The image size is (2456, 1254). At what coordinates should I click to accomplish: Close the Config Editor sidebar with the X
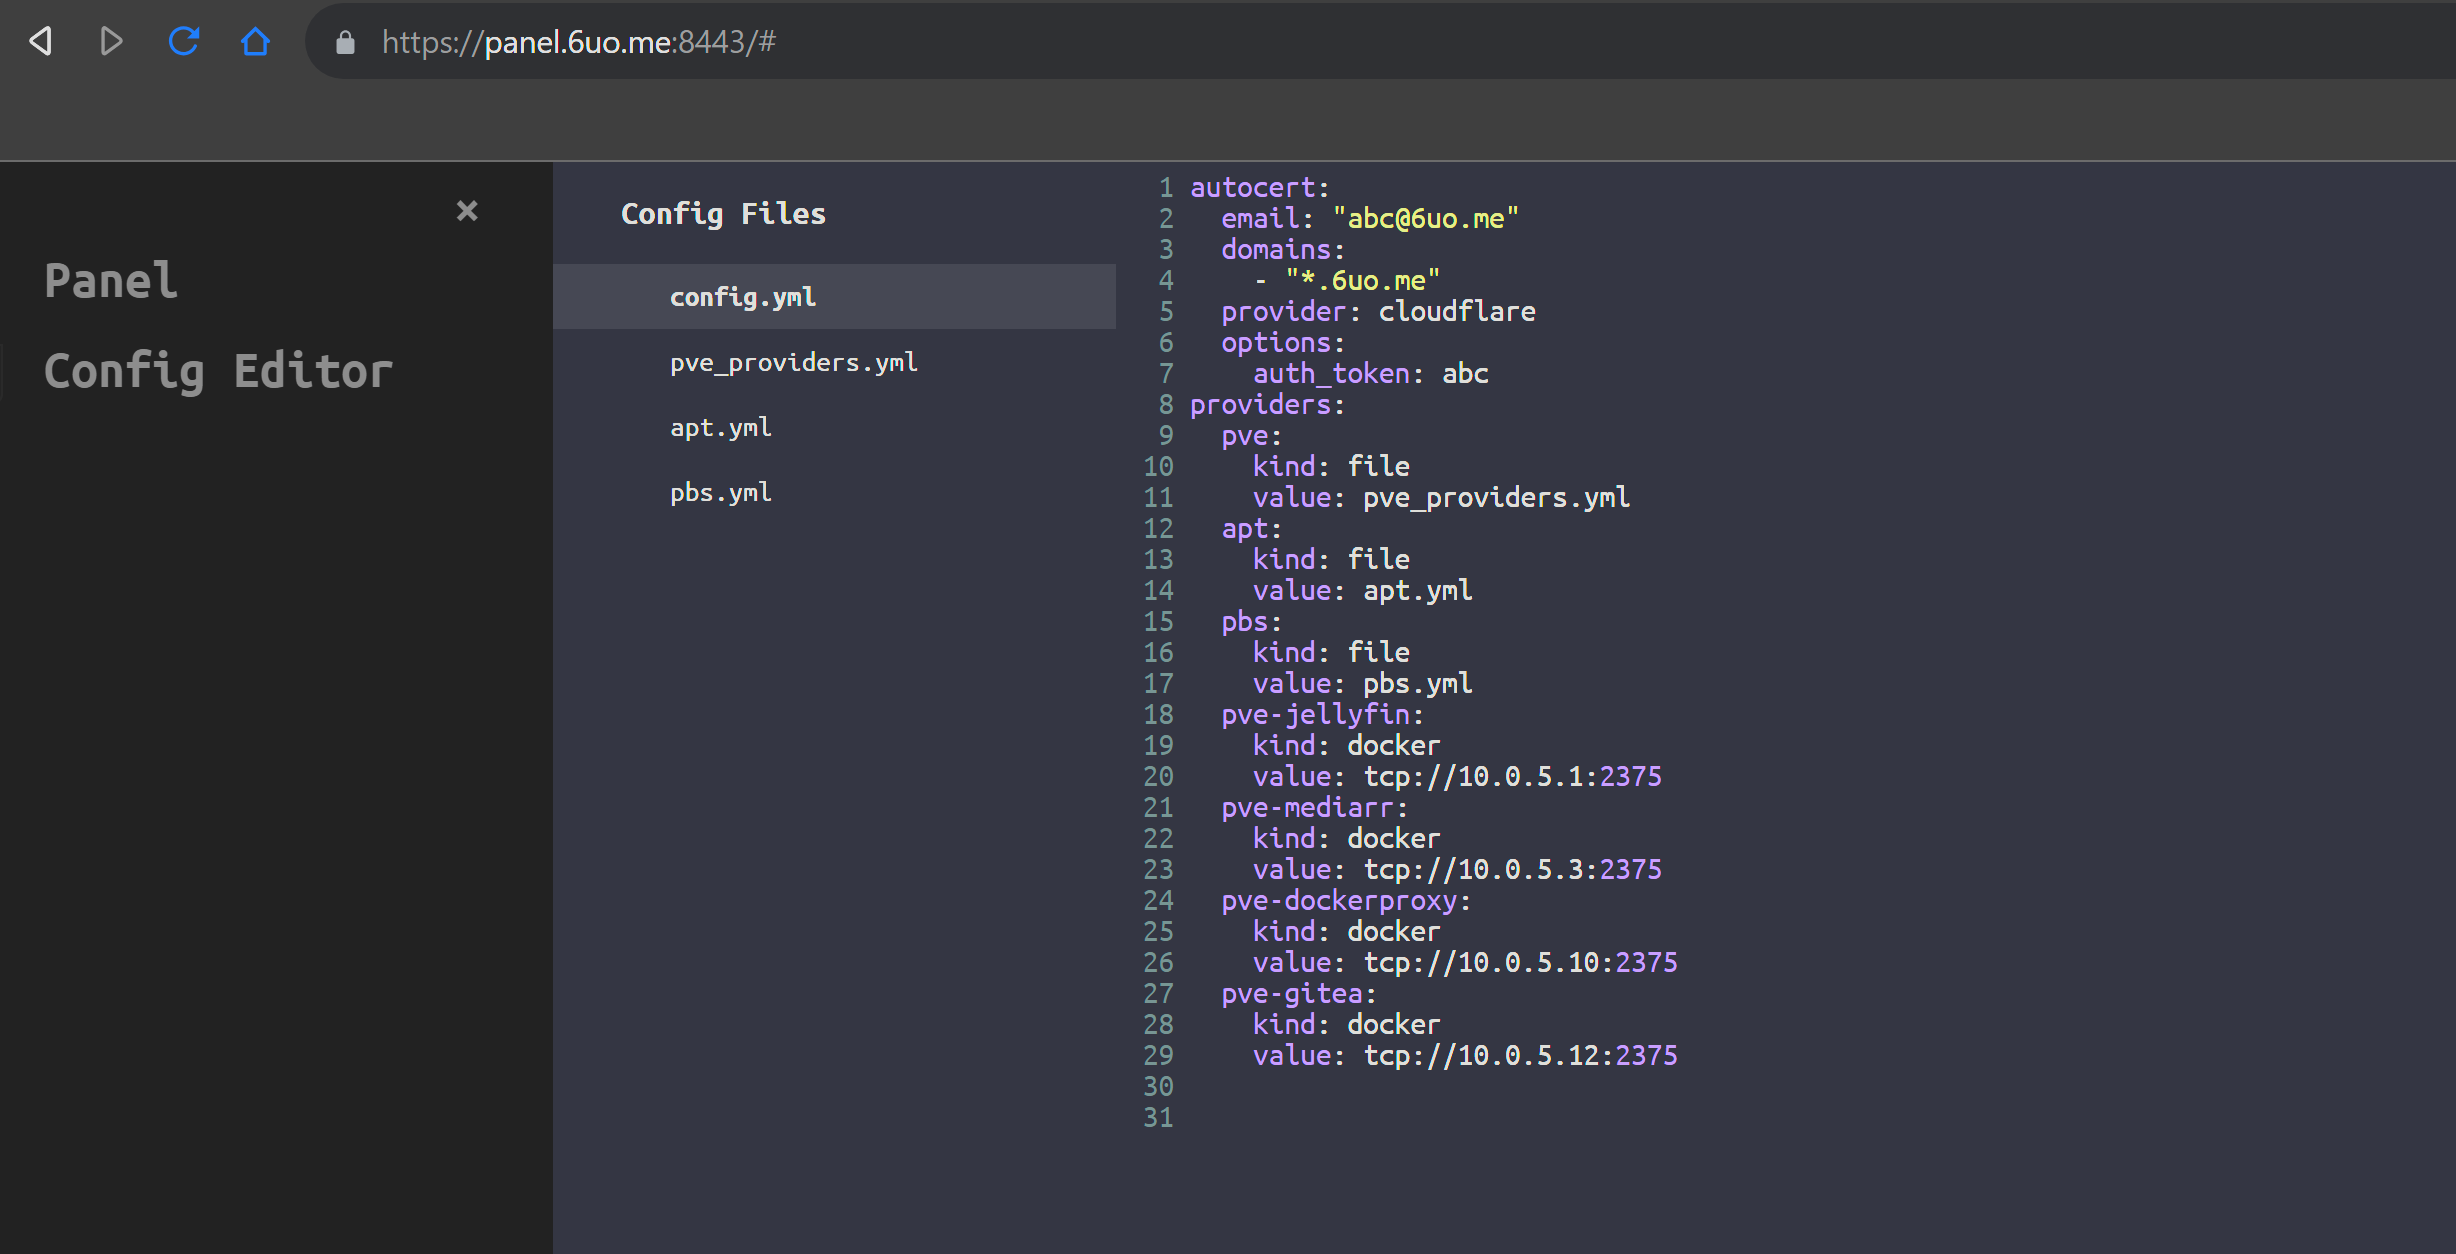click(x=466, y=210)
